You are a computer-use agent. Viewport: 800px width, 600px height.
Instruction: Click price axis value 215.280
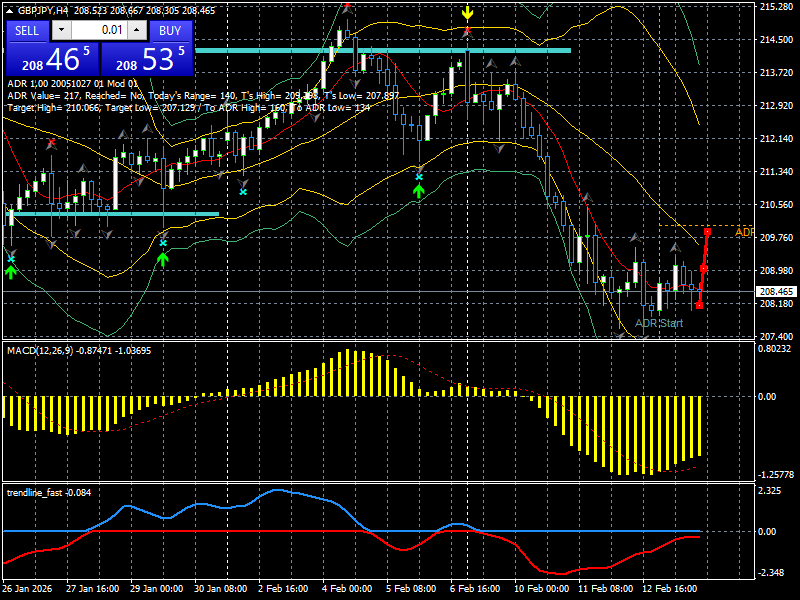[x=776, y=7]
